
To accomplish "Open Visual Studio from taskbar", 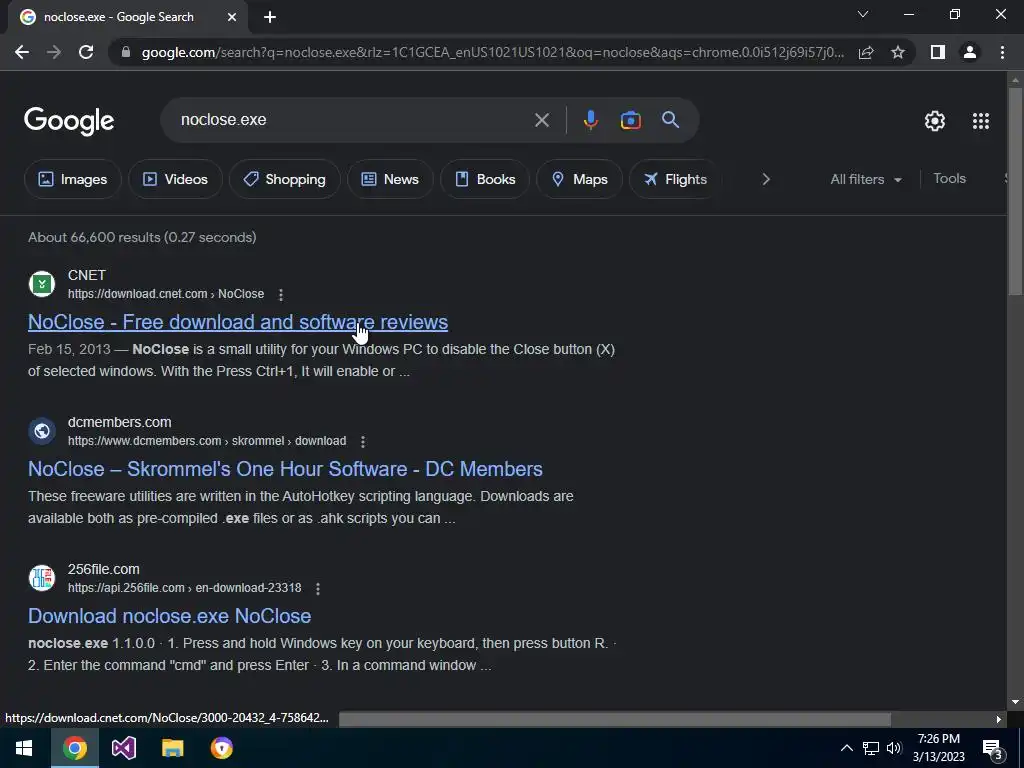I will coord(123,748).
